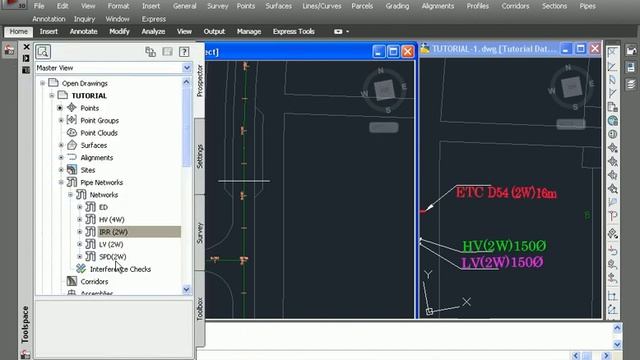Click the HV (4W) pipe network icon
This screenshot has height=360, width=640.
click(x=90, y=219)
